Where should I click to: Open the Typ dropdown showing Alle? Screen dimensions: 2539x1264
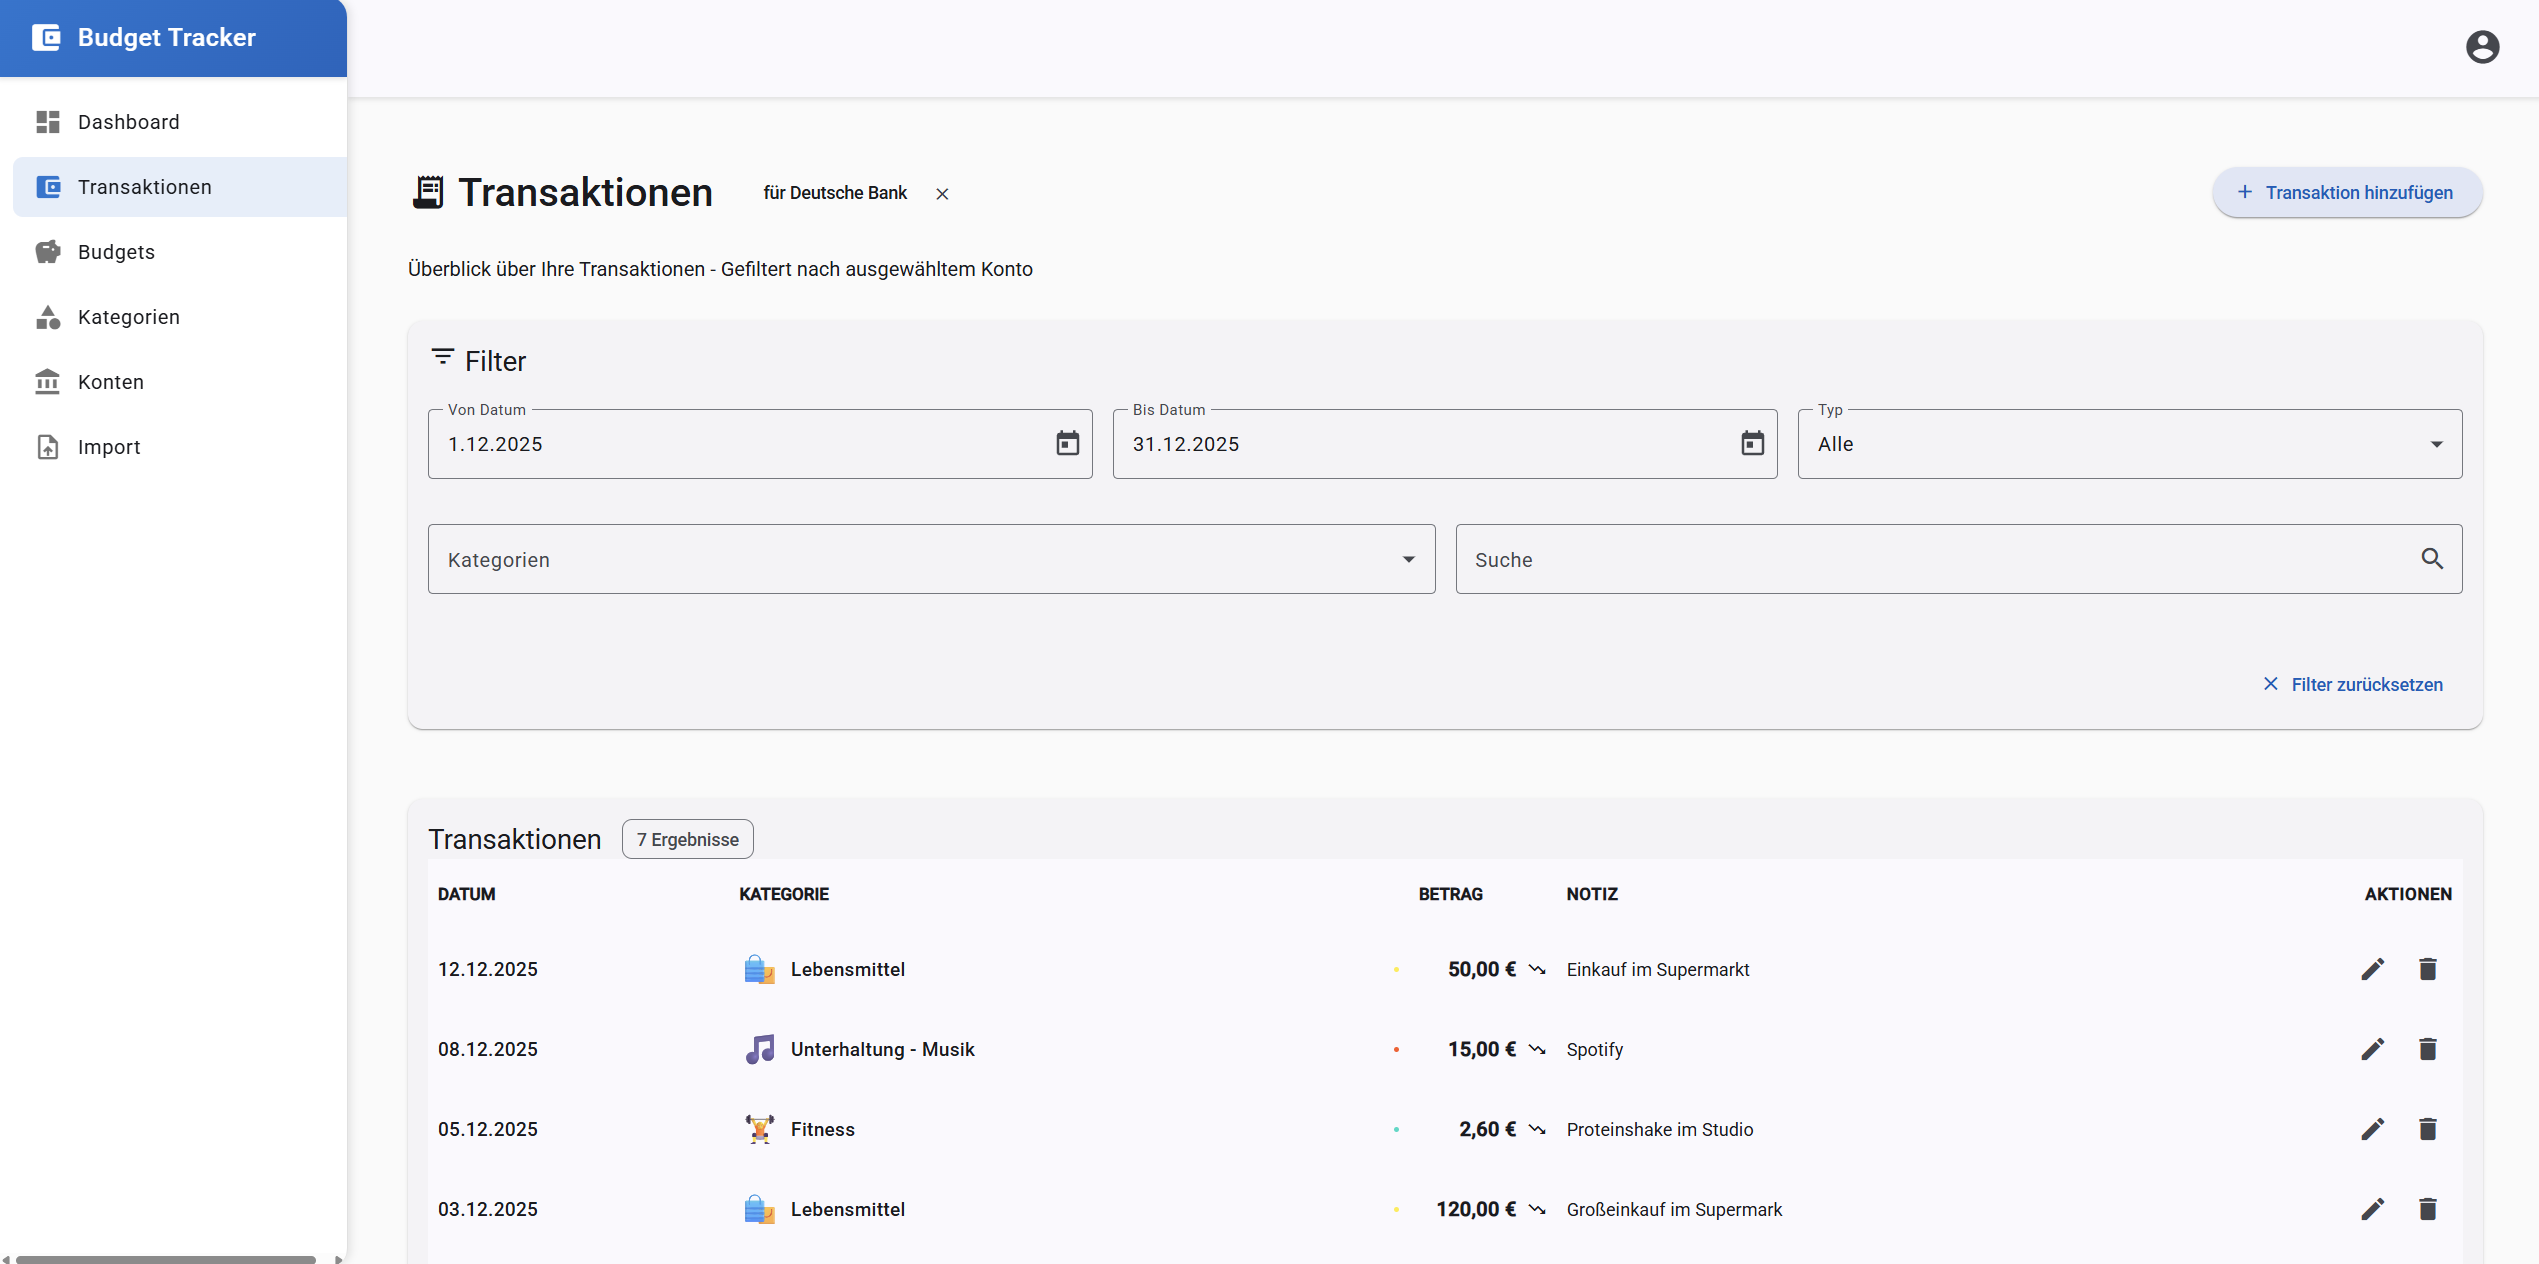pyautogui.click(x=2129, y=444)
